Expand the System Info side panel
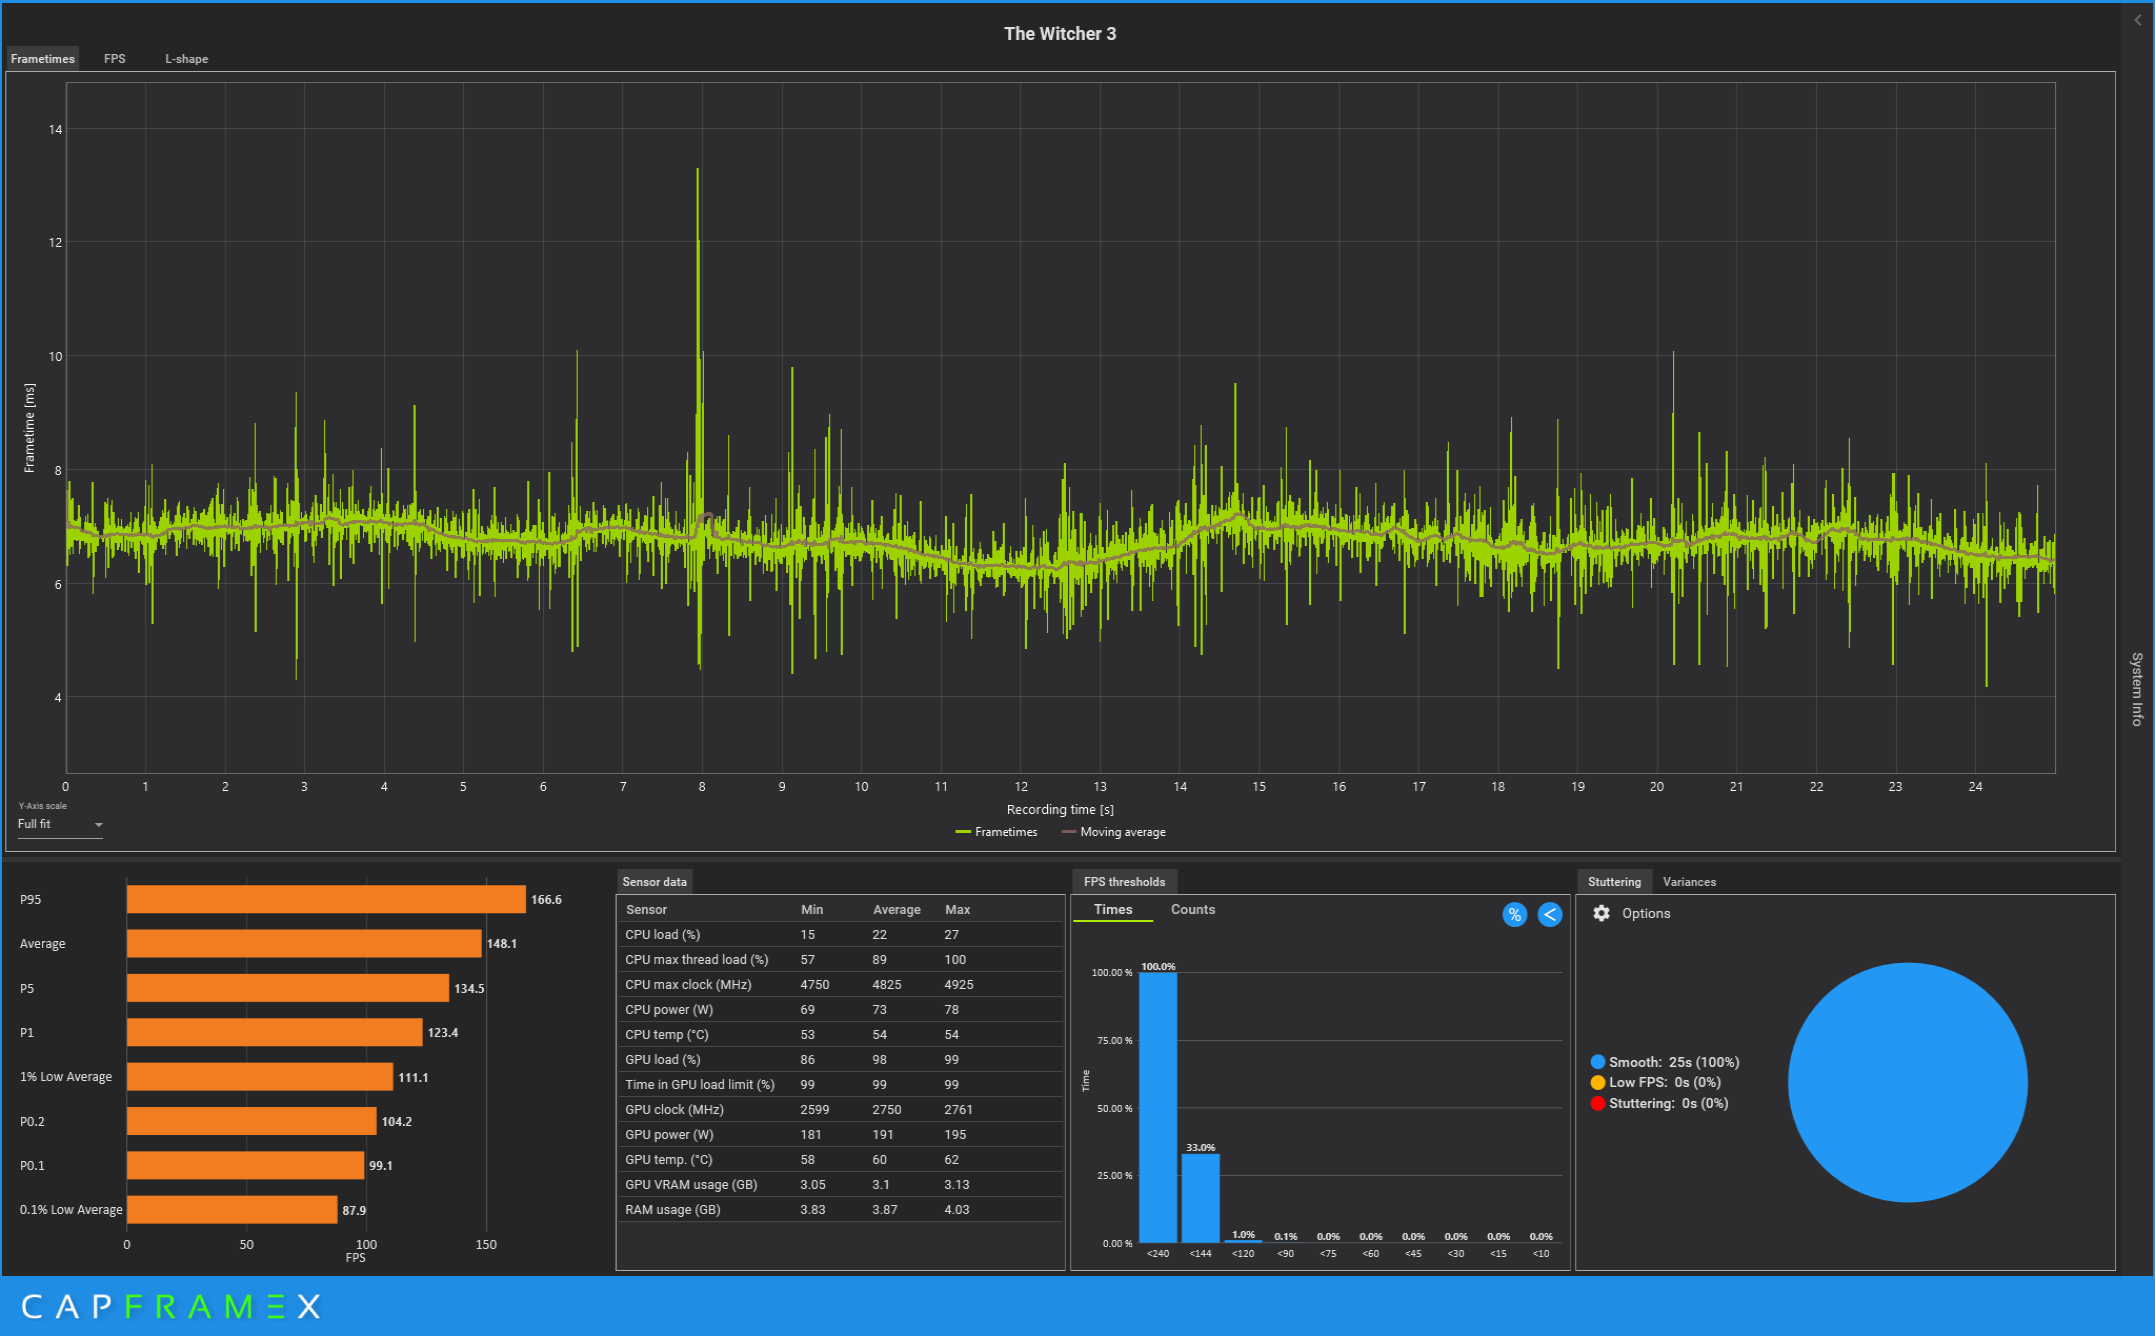The height and width of the screenshot is (1336, 2155). tap(2137, 688)
